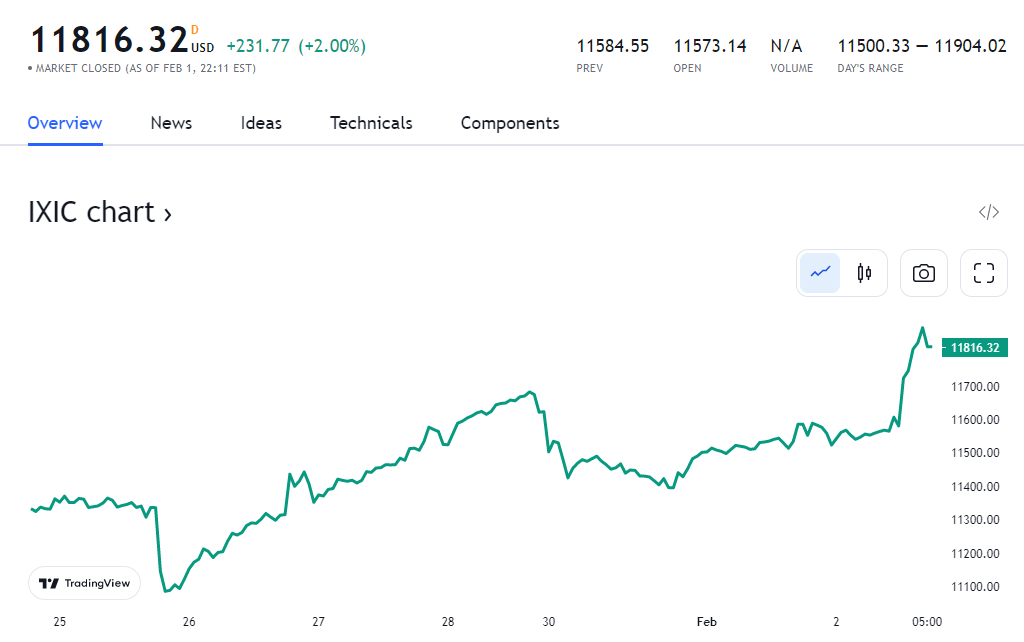
Task: Click the Day's Range value
Action: tap(921, 46)
